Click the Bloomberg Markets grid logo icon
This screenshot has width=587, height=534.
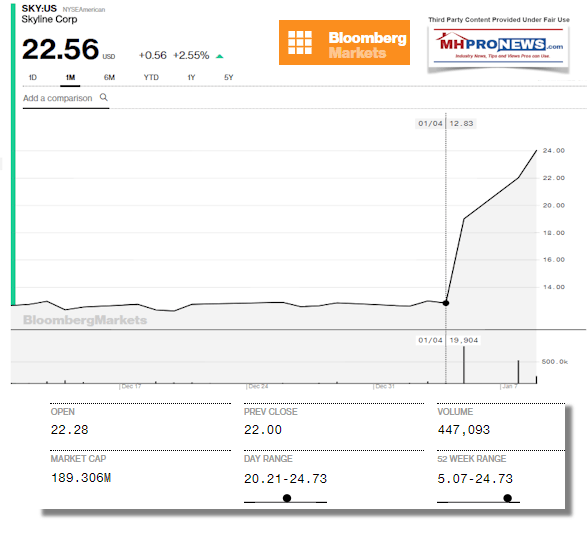(x=300, y=42)
